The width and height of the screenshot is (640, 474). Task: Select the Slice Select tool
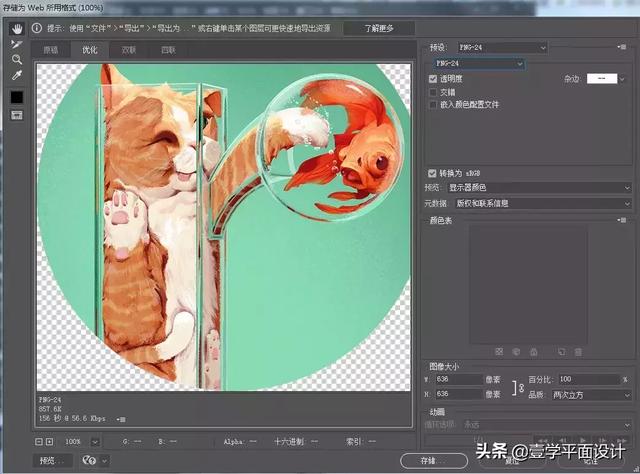click(17, 44)
